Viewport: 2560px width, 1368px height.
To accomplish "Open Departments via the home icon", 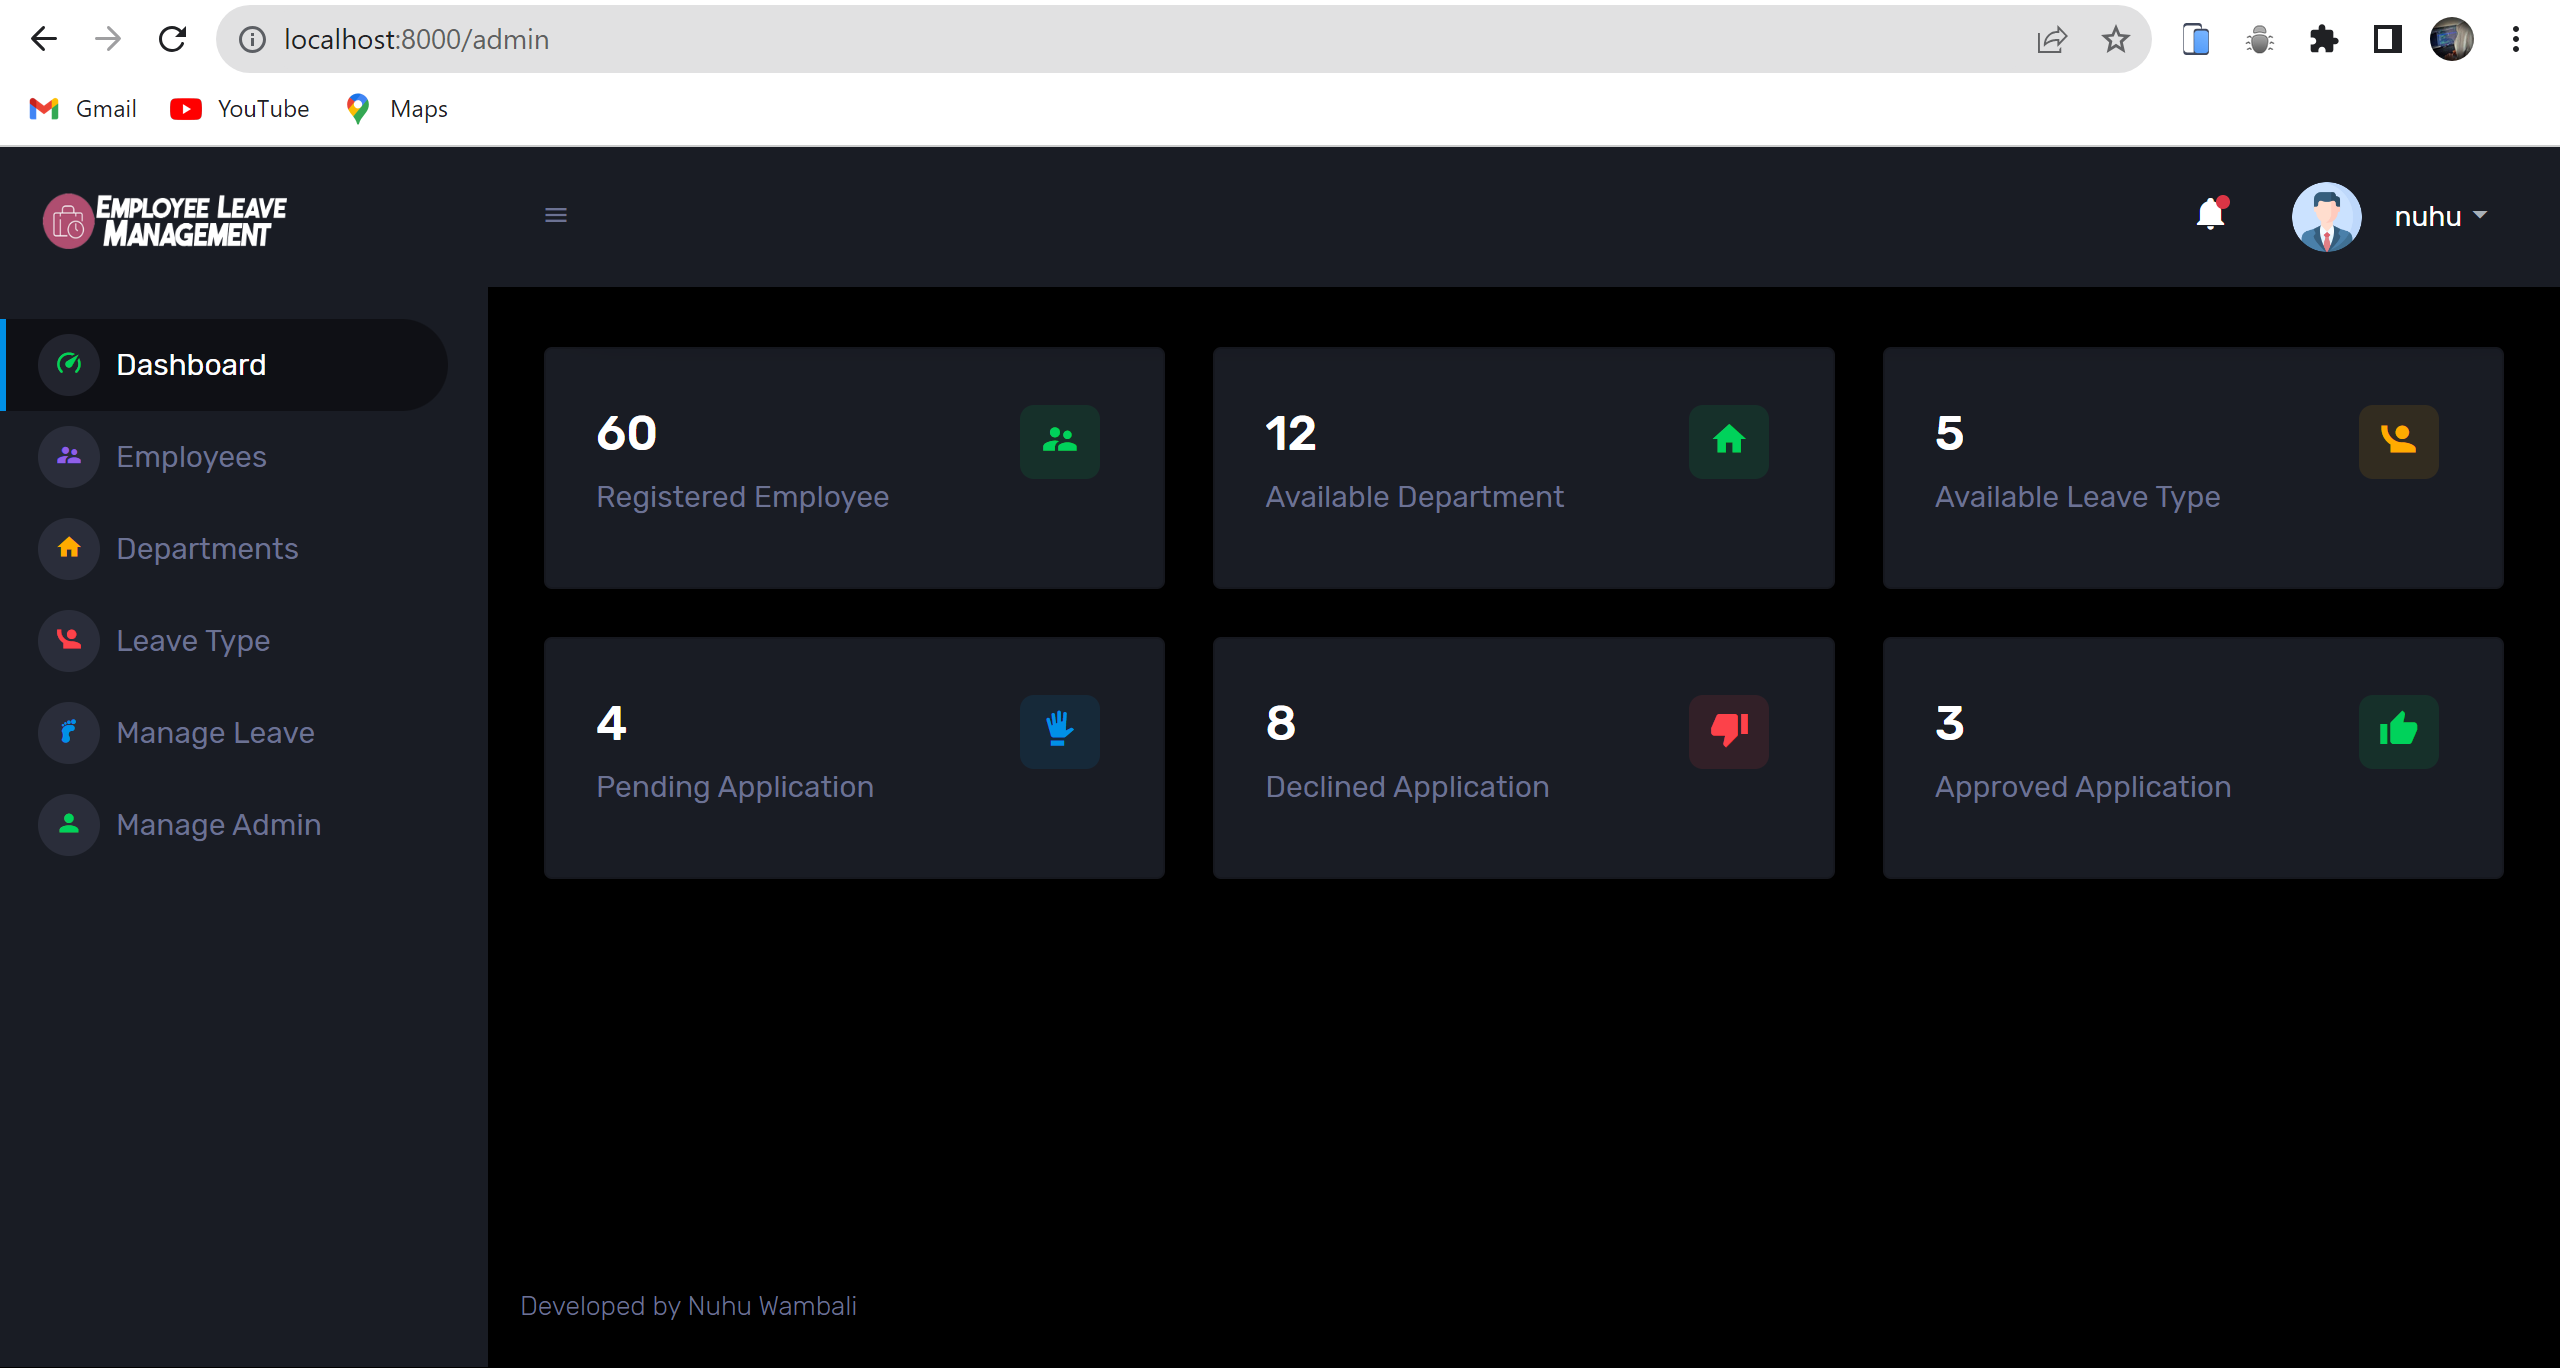I will [68, 548].
